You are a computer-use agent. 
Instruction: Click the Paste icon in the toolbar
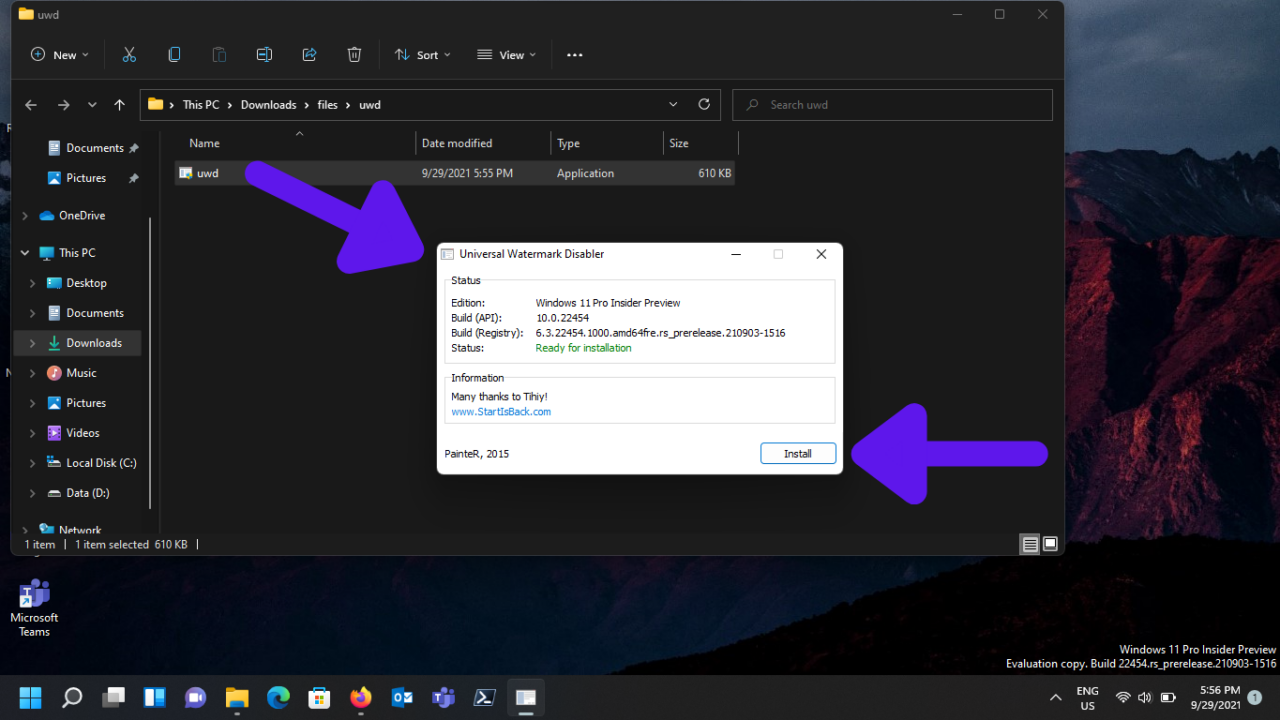pos(219,54)
